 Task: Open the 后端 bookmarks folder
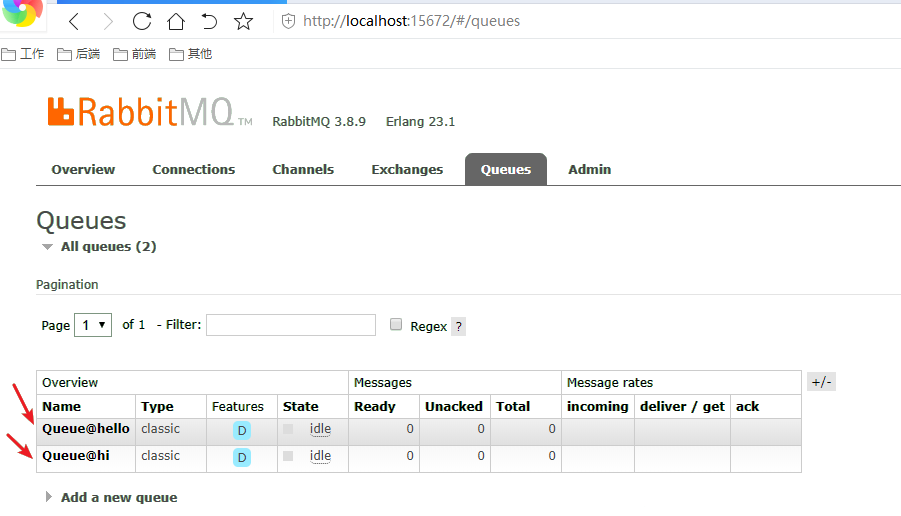coord(79,54)
